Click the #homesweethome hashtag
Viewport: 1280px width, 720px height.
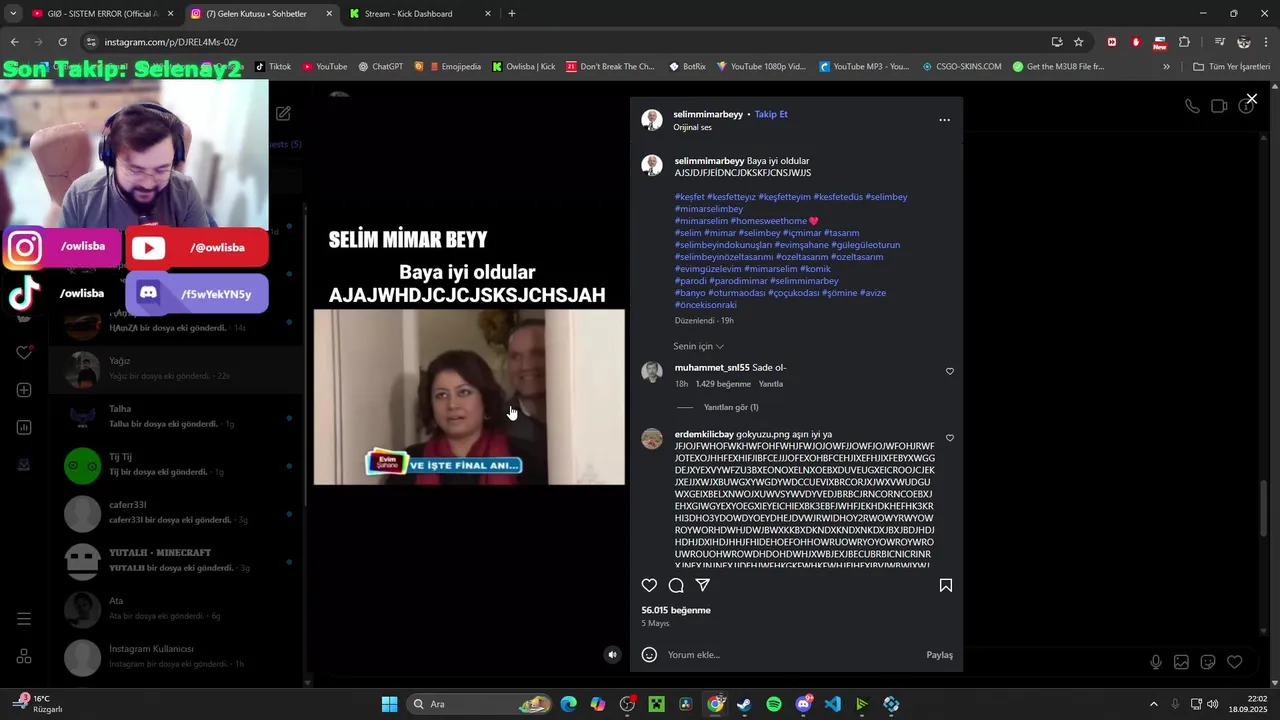point(769,221)
